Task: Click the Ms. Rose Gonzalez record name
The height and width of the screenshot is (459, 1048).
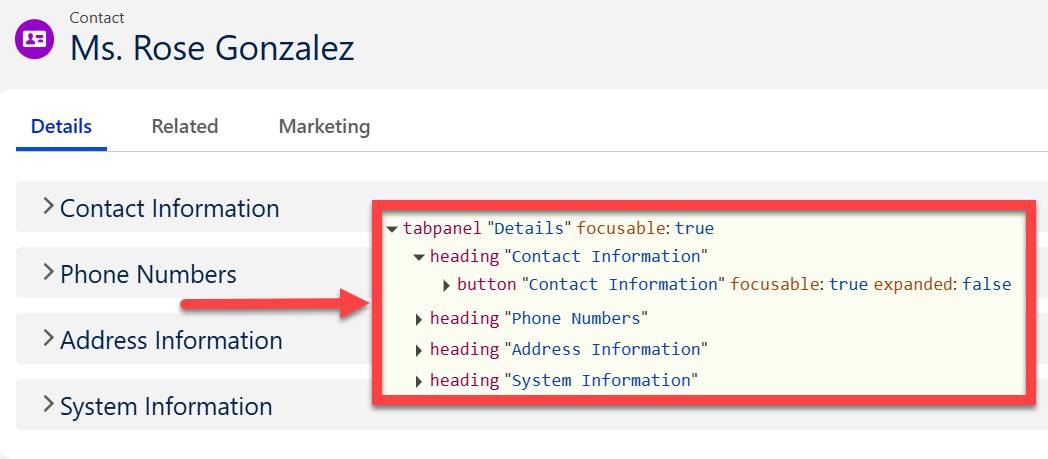Action: point(213,48)
